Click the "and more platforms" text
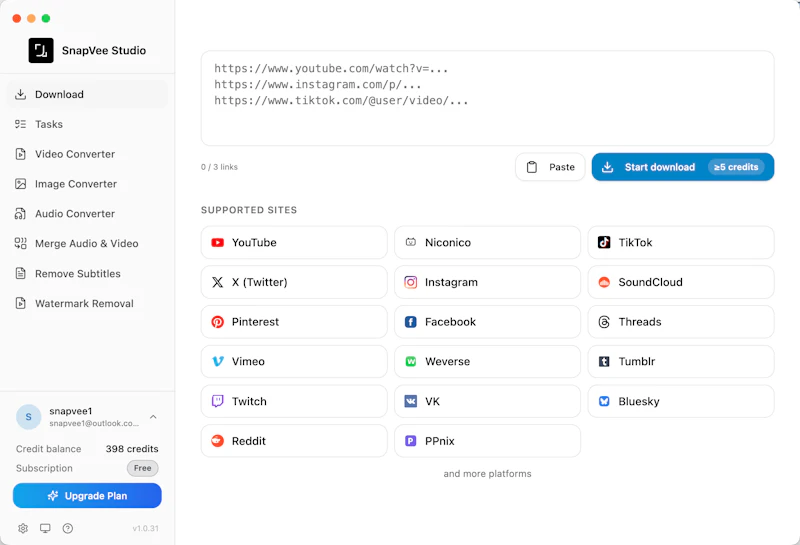Screen dimensions: 800x545 pyautogui.click(x=487, y=474)
